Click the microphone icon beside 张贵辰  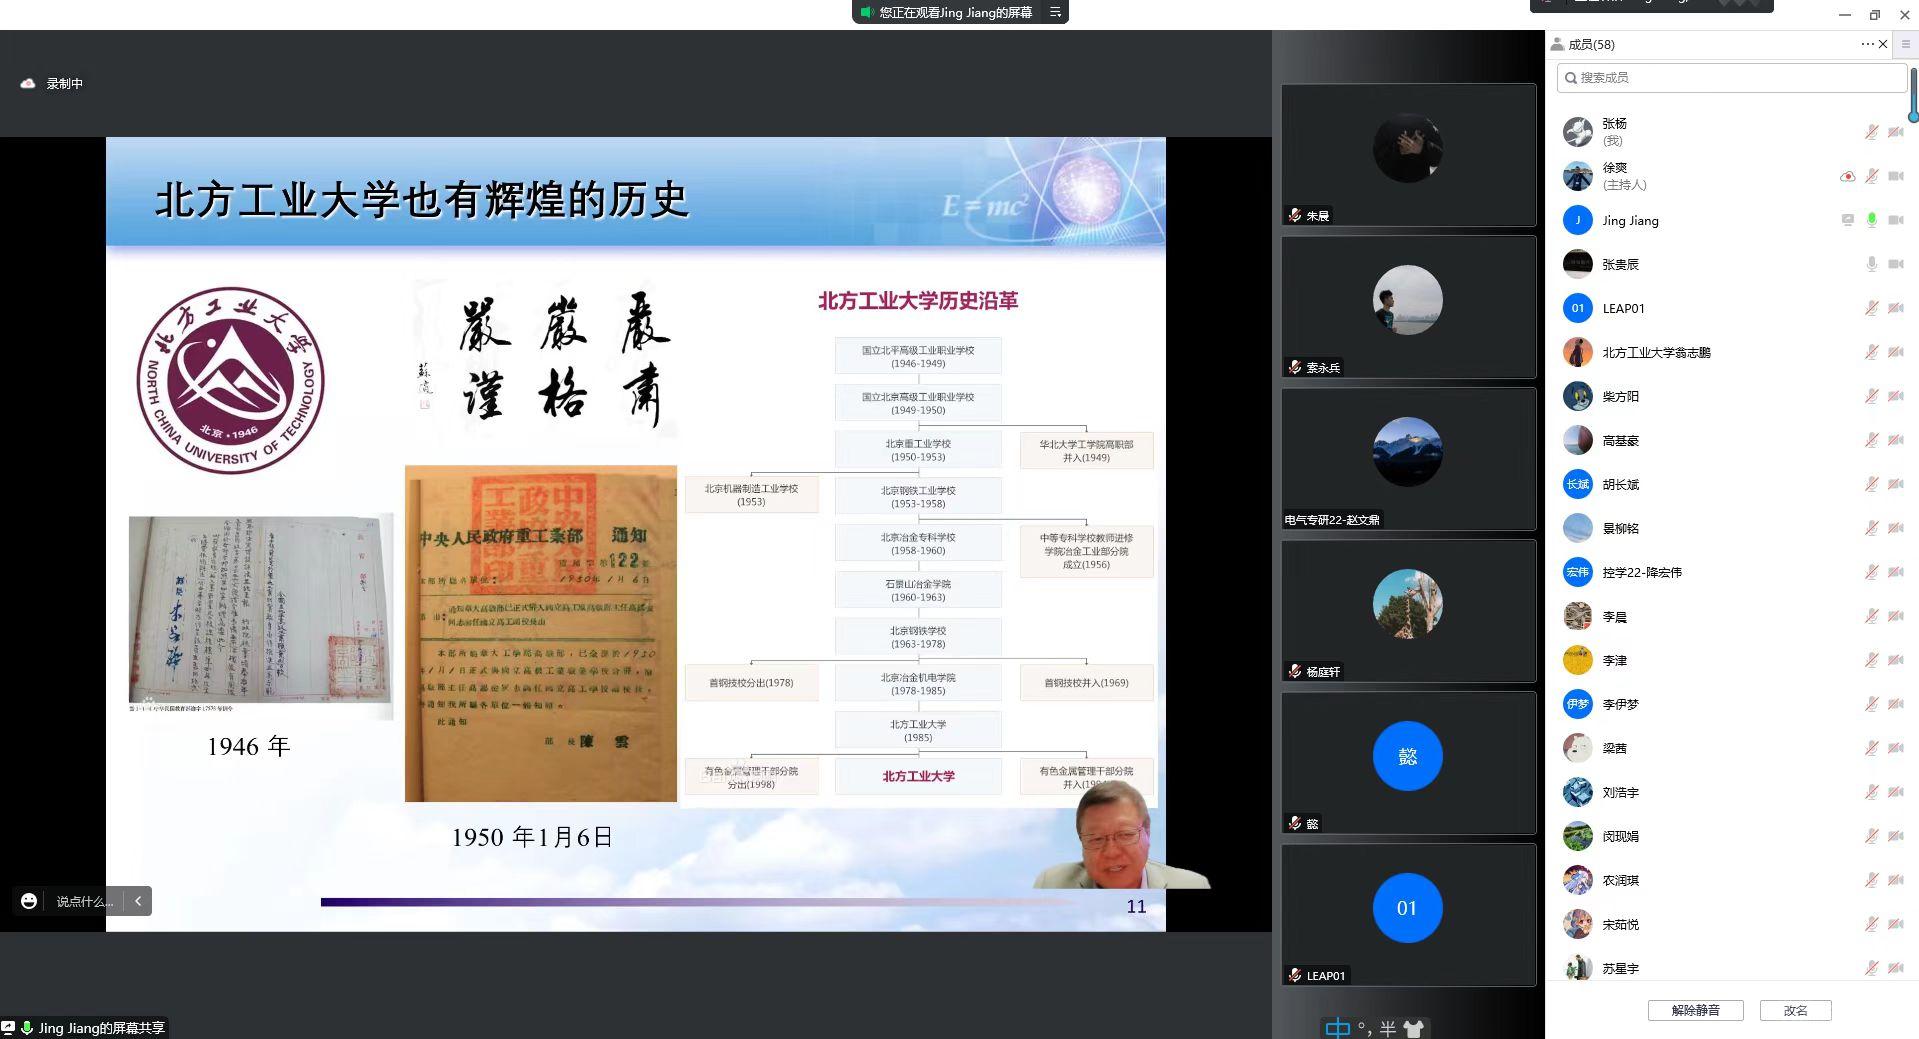pos(1871,264)
